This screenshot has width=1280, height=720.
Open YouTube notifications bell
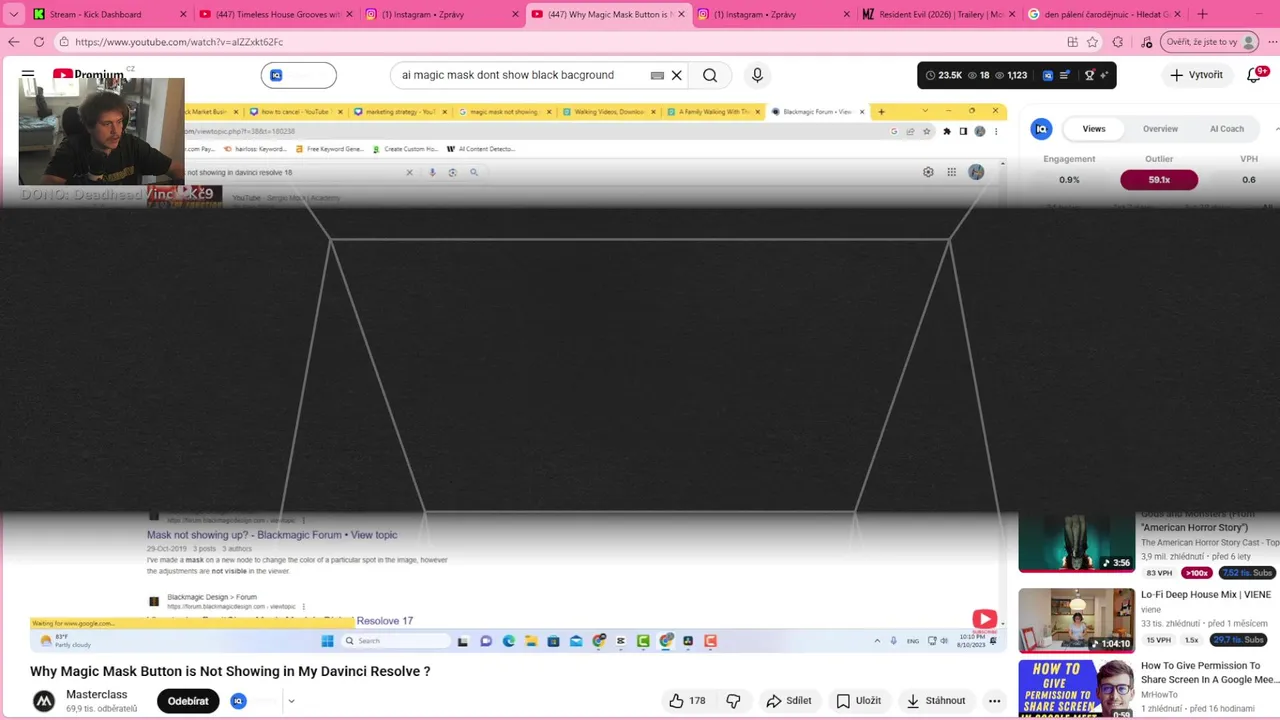pyautogui.click(x=1254, y=75)
